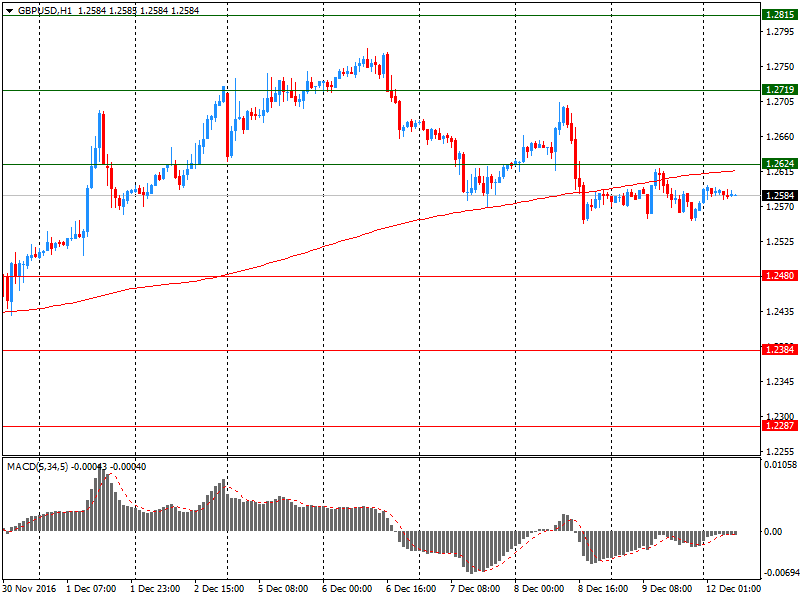This screenshot has height=600, width=800.
Task: Click the MACD zero level 0.00 label
Action: click(x=773, y=532)
